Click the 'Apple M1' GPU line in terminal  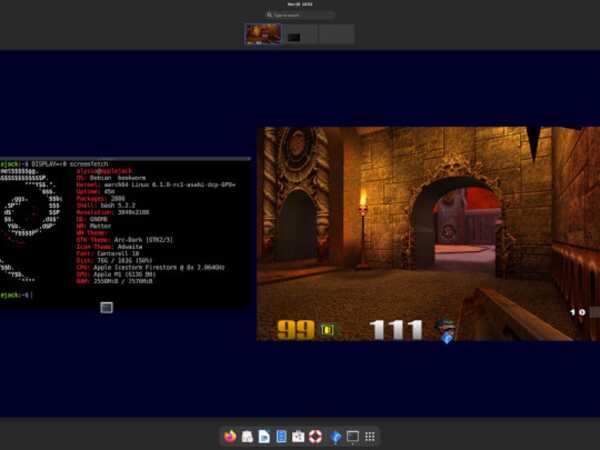(x=116, y=274)
